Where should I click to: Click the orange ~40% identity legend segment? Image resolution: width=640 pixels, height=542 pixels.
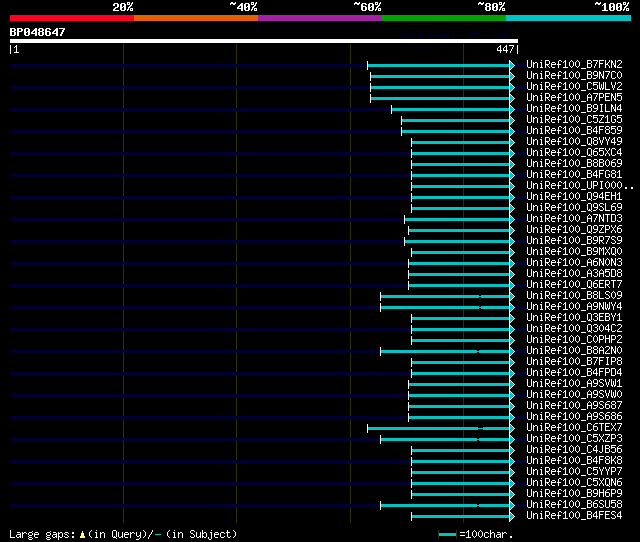tap(196, 18)
